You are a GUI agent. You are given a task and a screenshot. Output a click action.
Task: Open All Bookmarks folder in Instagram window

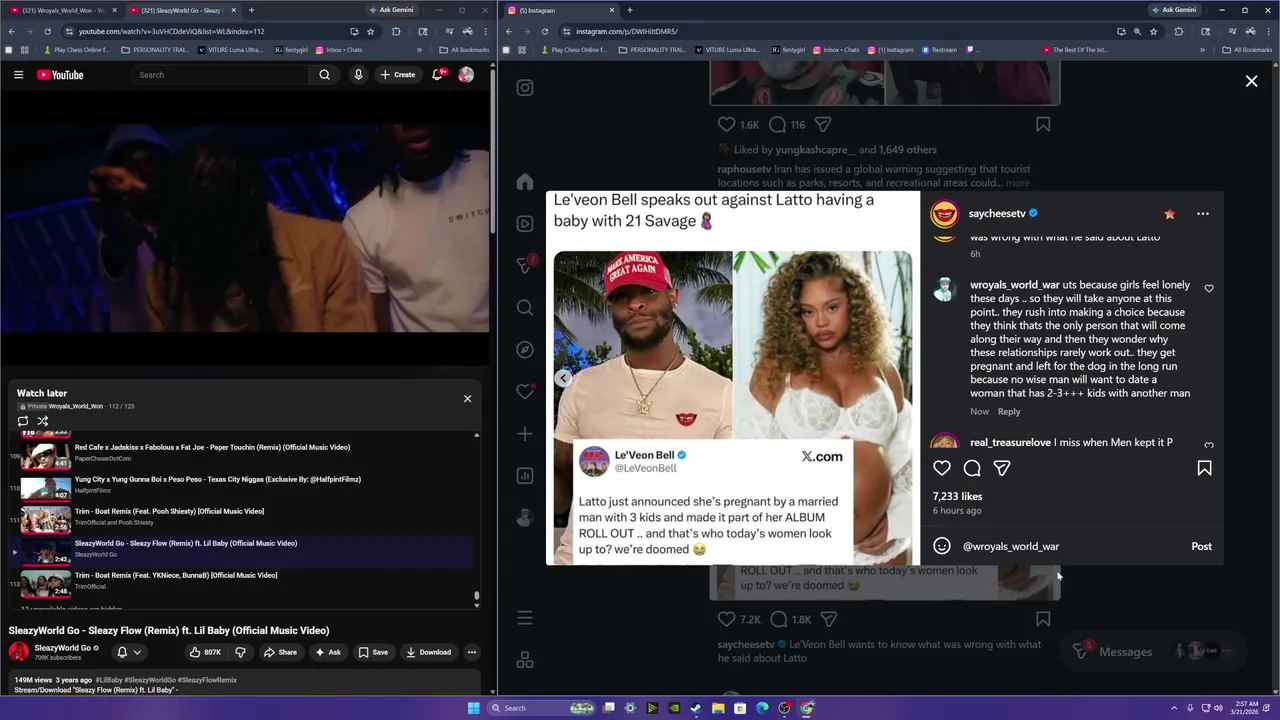pyautogui.click(x=1247, y=50)
